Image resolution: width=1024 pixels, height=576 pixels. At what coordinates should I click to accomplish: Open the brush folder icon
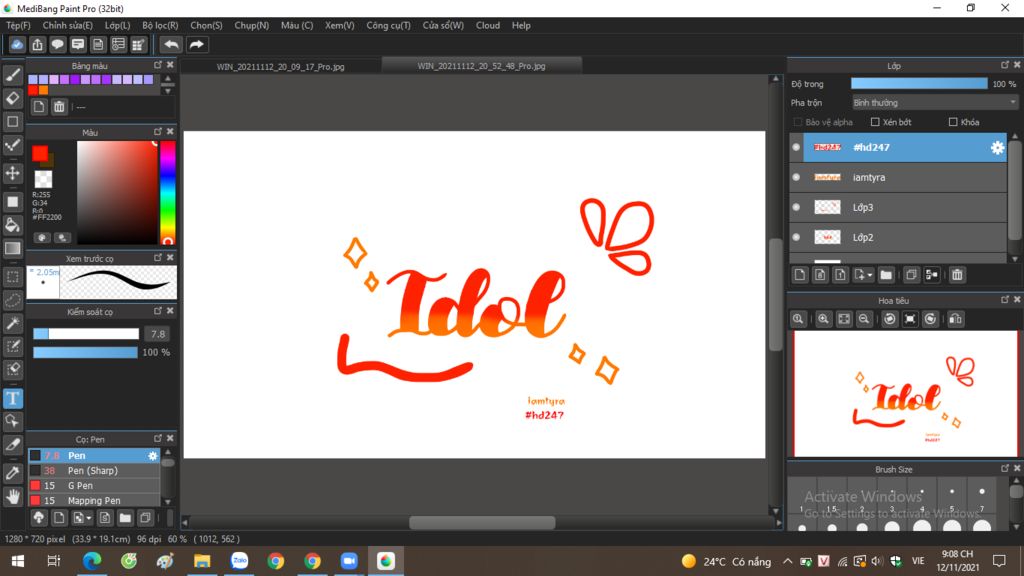(x=125, y=518)
